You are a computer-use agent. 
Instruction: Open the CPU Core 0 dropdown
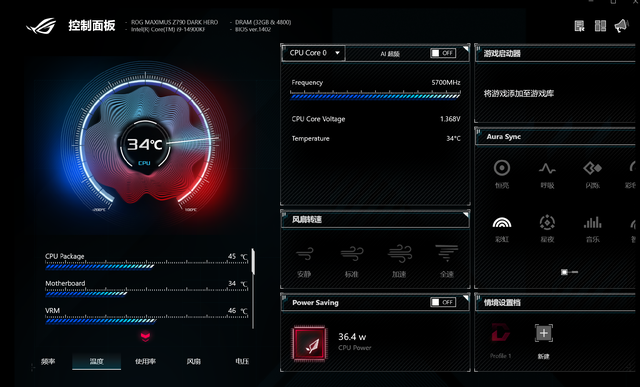313,53
